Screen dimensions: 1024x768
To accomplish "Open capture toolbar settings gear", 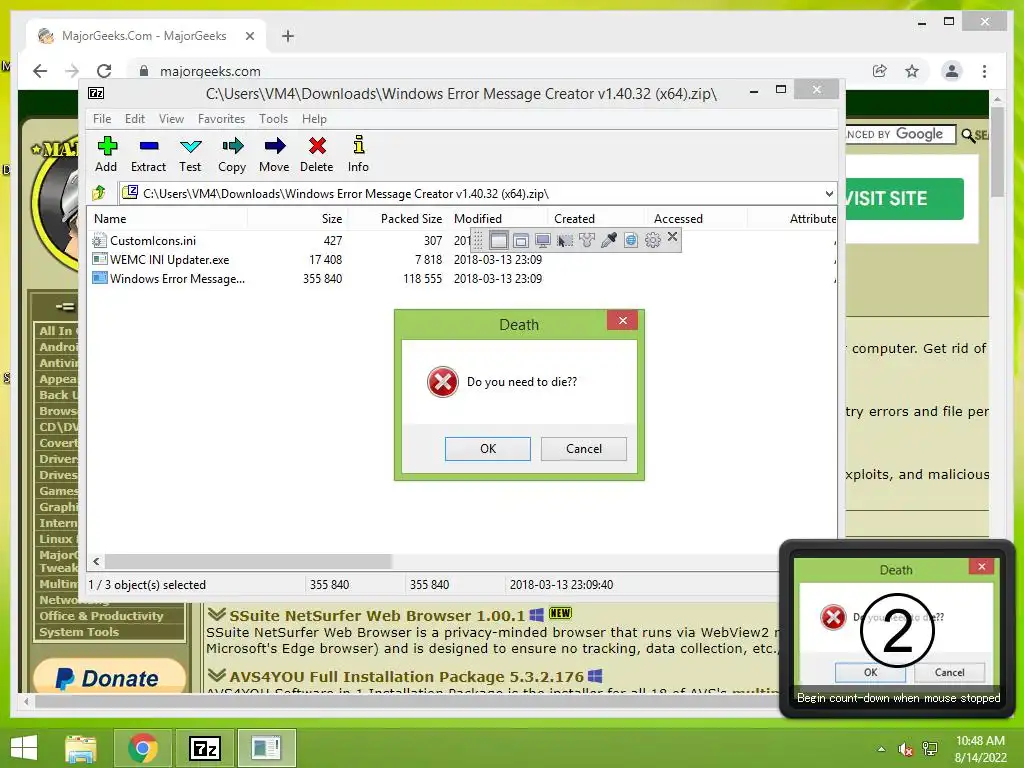I will (x=652, y=240).
